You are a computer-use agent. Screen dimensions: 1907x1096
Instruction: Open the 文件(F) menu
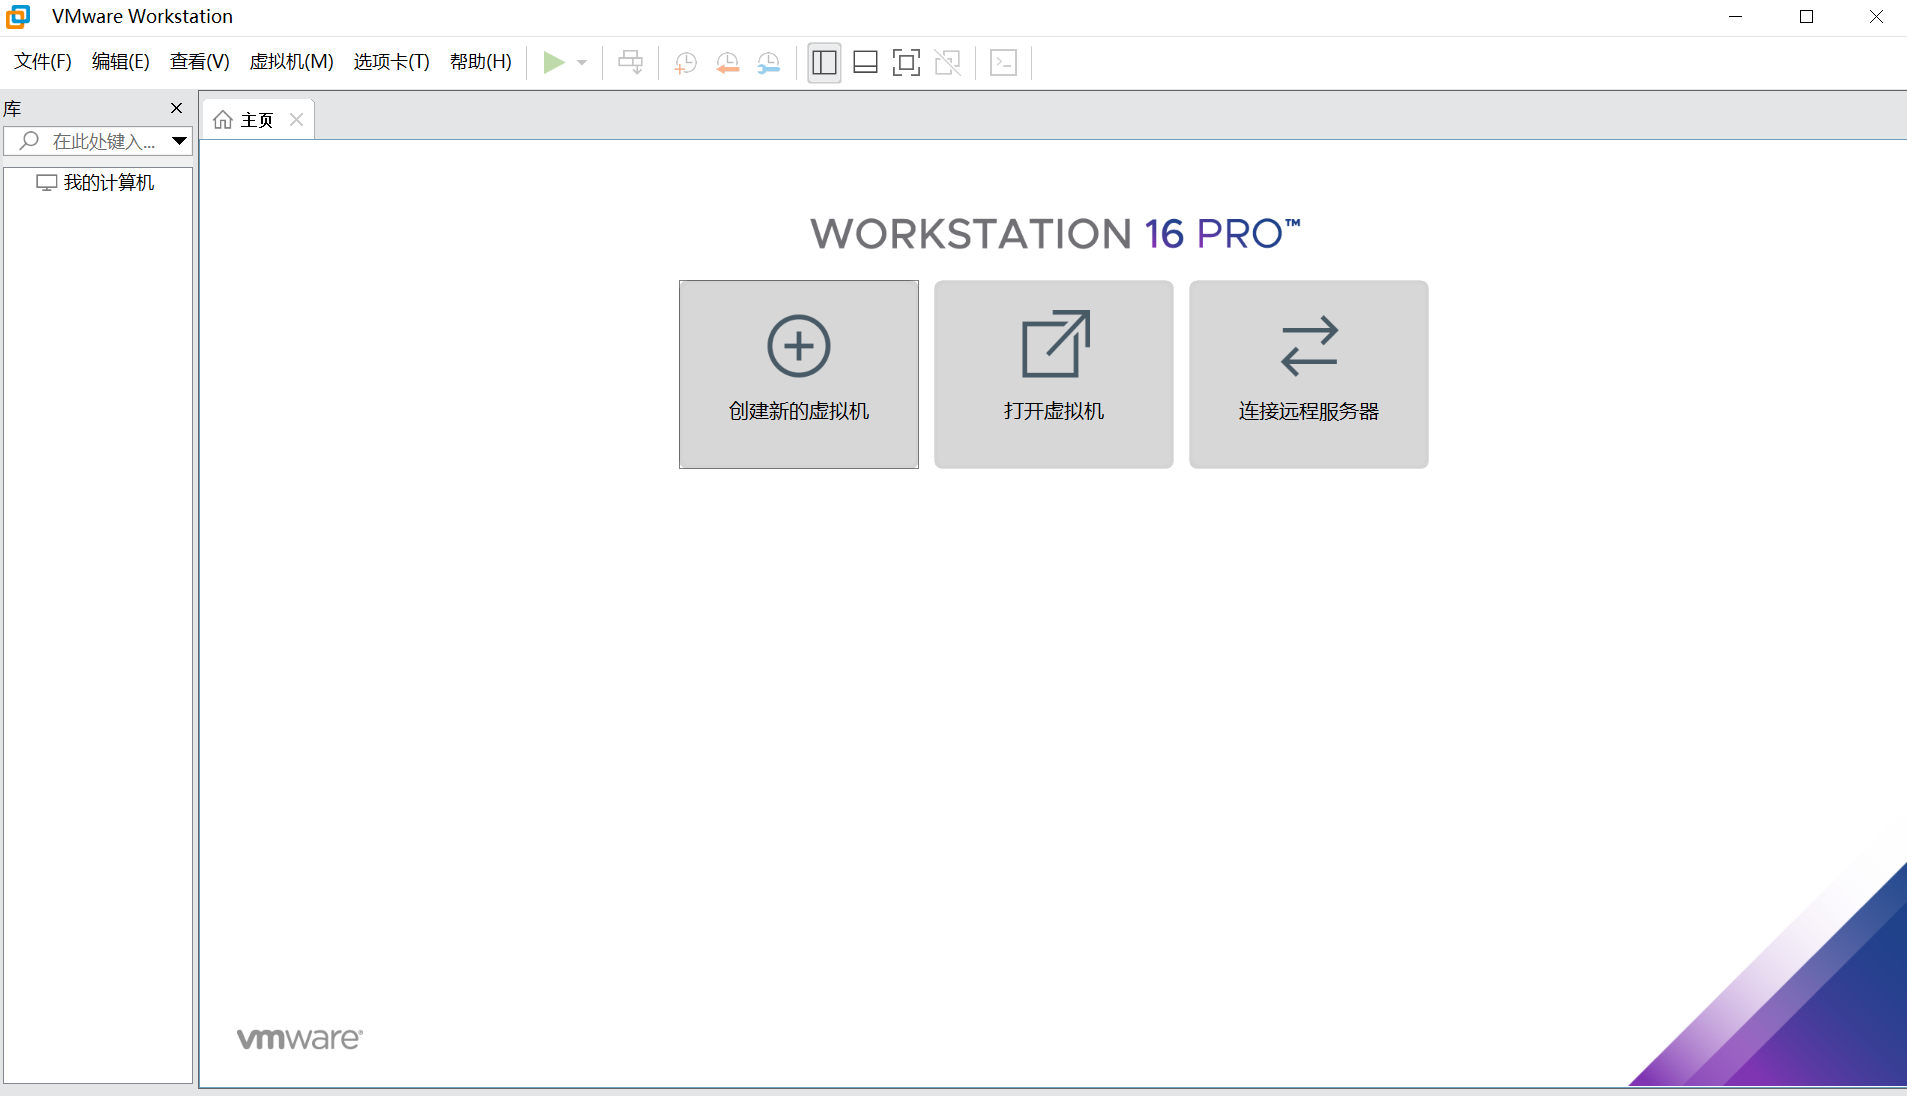pyautogui.click(x=43, y=62)
